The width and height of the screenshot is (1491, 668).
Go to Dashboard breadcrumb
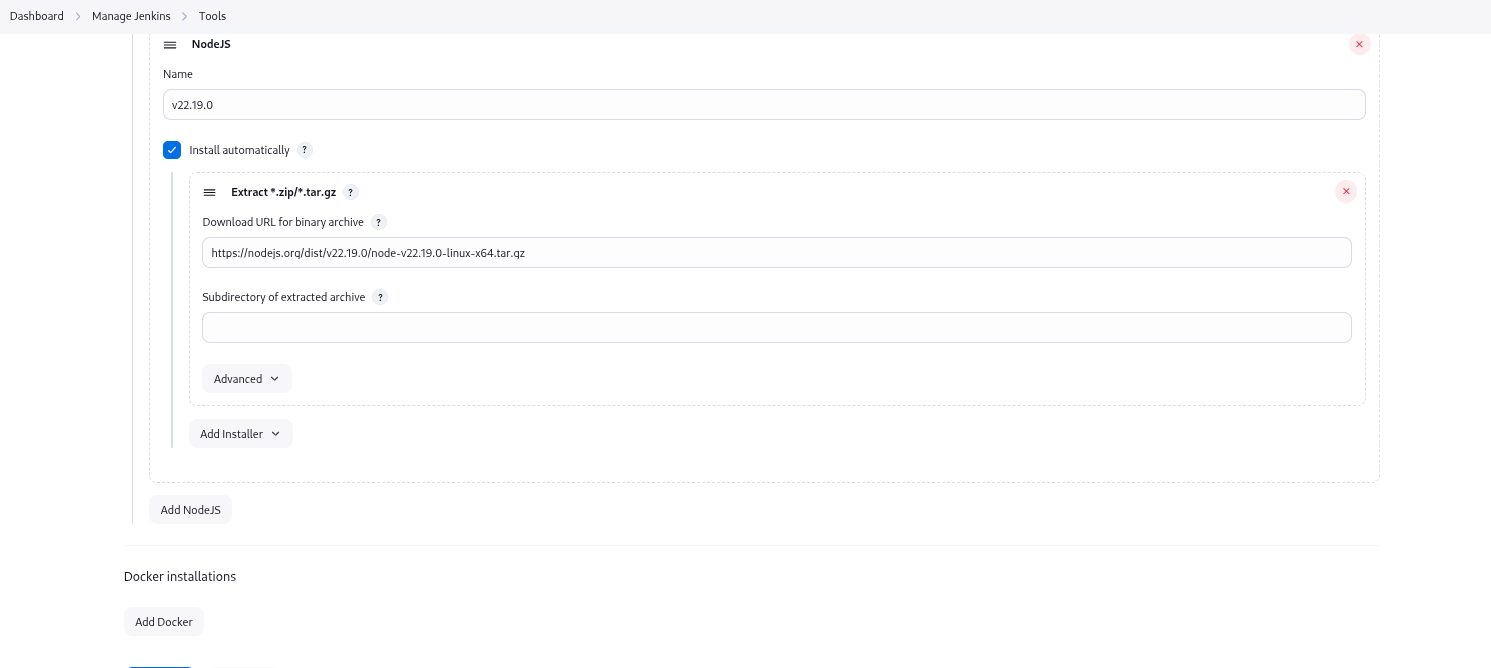[x=37, y=16]
